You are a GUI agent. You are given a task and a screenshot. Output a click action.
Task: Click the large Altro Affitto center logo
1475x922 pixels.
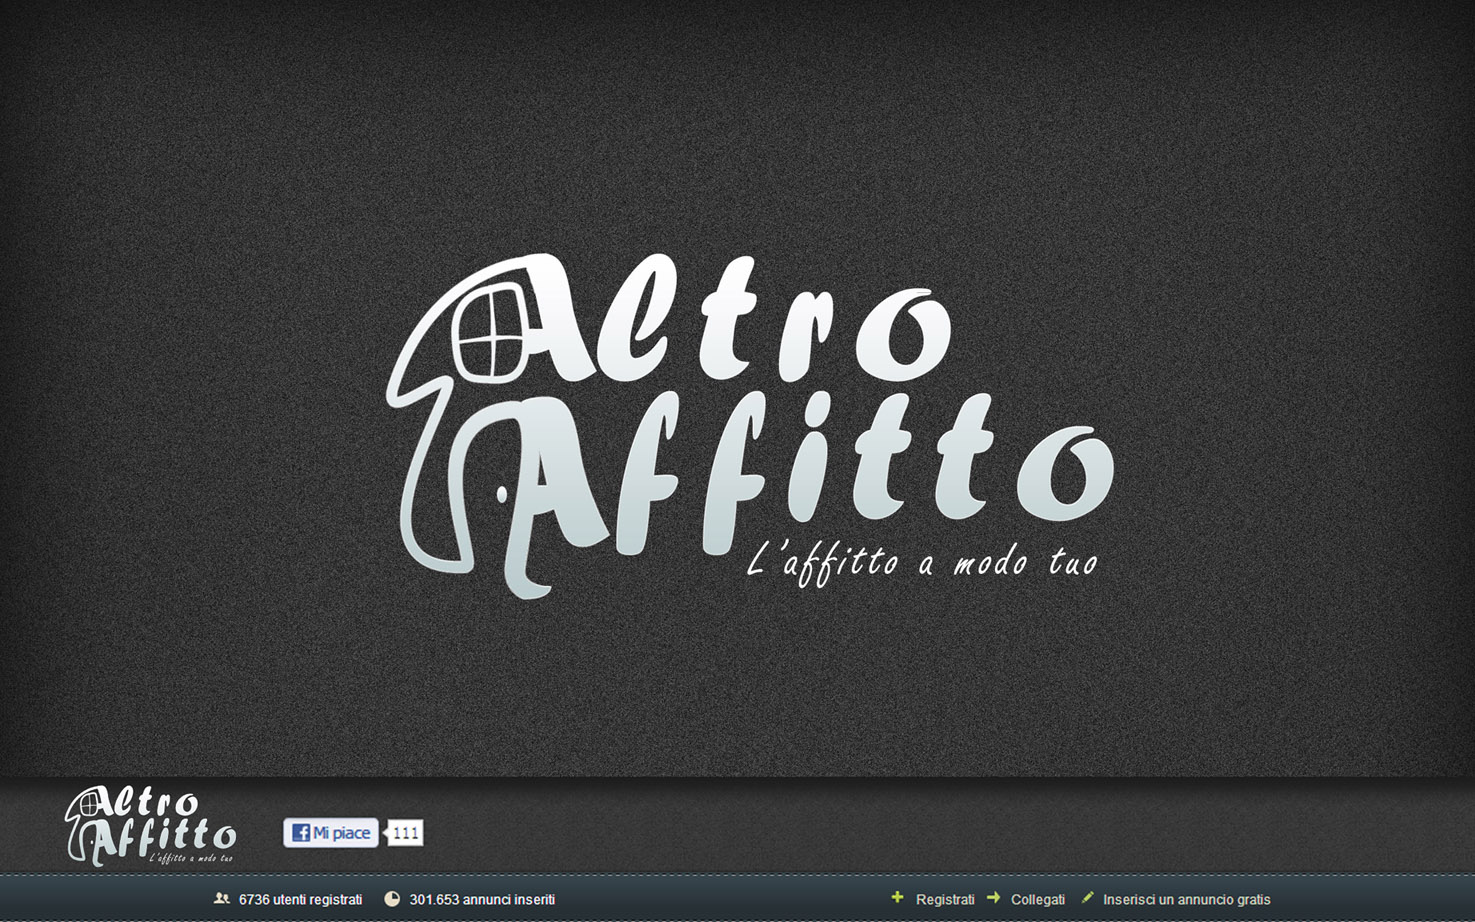[x=750, y=425]
